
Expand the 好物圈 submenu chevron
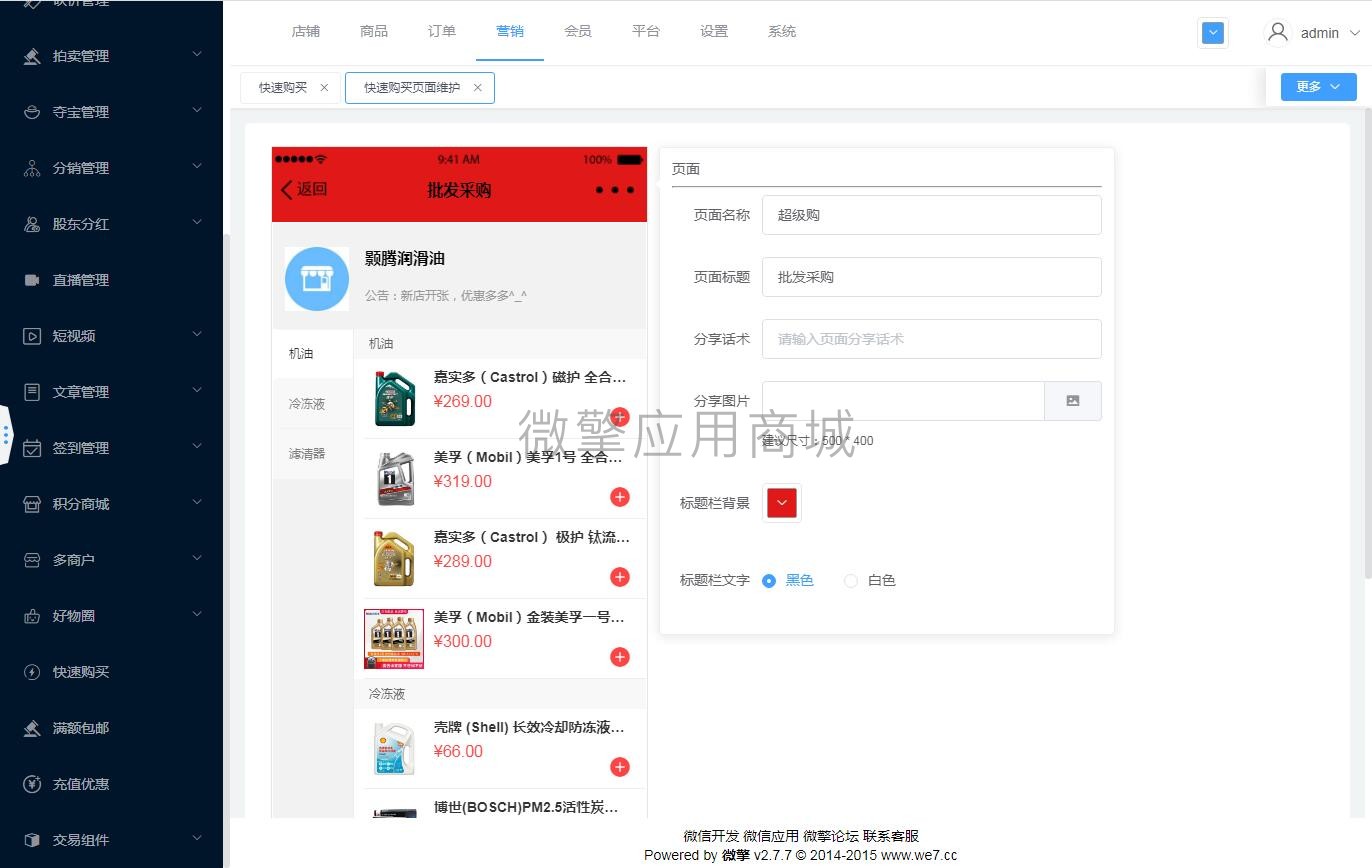pos(197,615)
